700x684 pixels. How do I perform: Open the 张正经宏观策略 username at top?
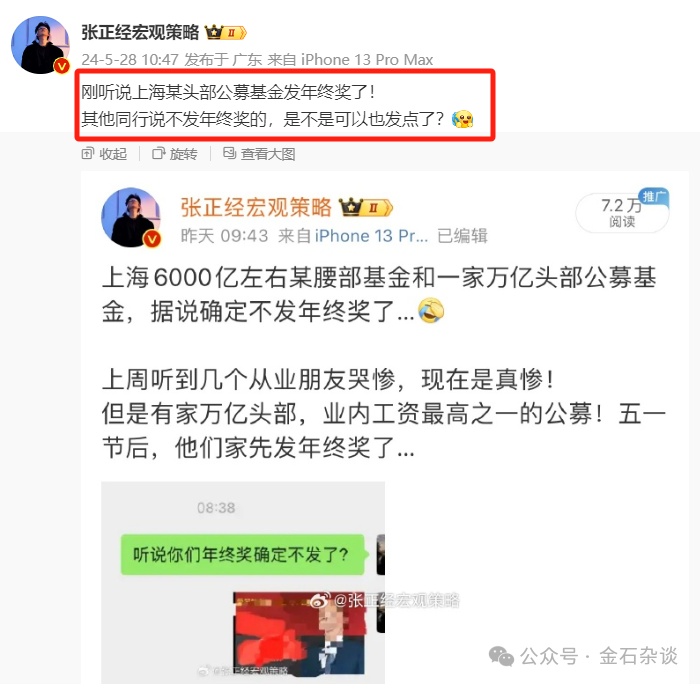click(140, 33)
